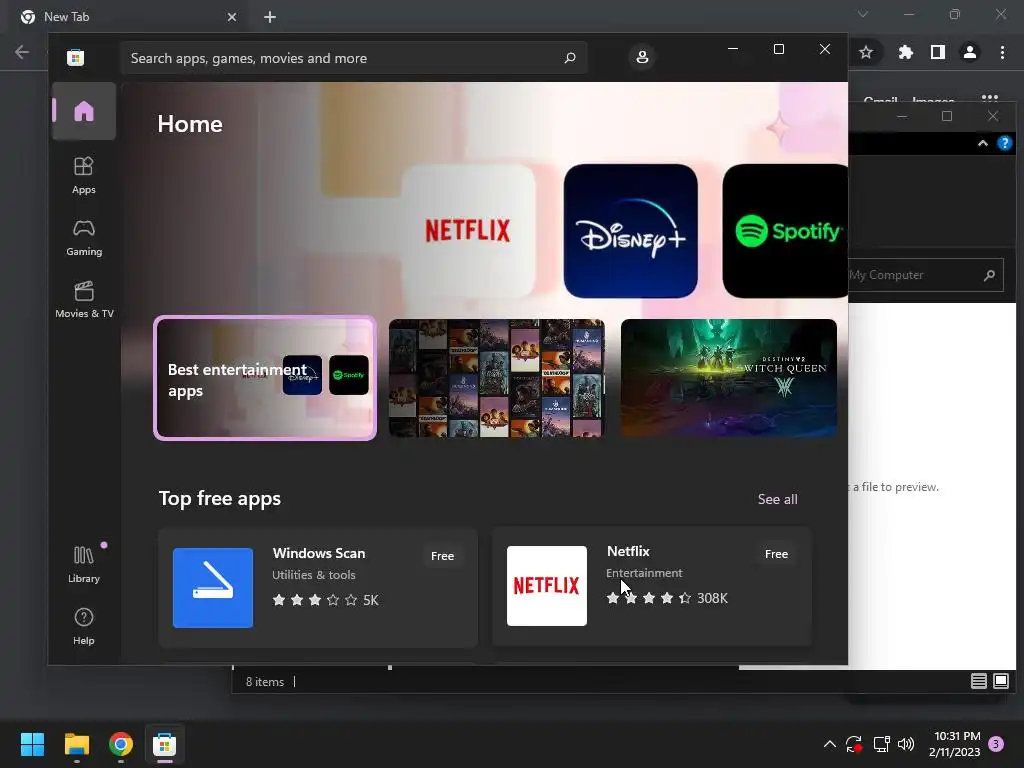The width and height of the screenshot is (1024, 768).
Task: Open the Apps section in the sidebar
Action: tap(84, 176)
